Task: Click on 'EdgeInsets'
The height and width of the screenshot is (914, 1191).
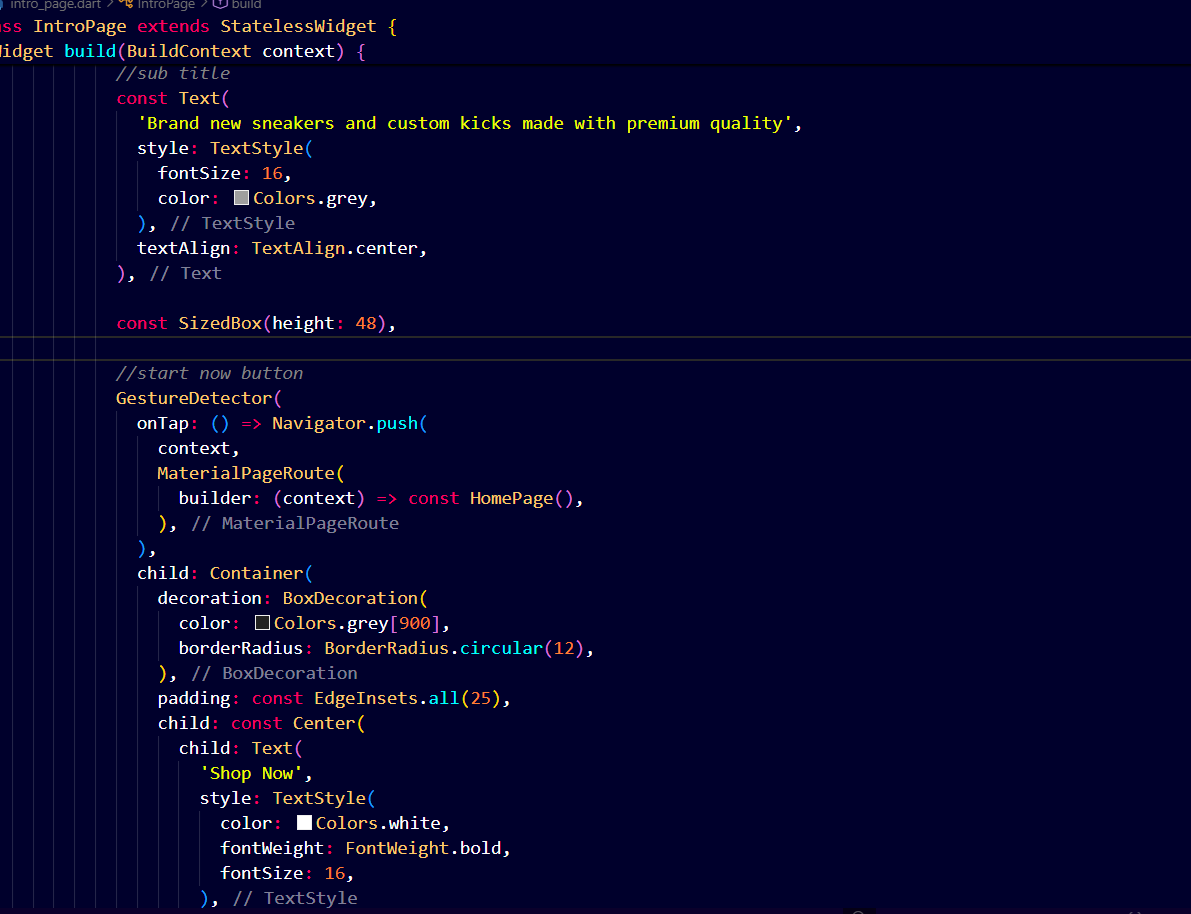Action: 366,699
